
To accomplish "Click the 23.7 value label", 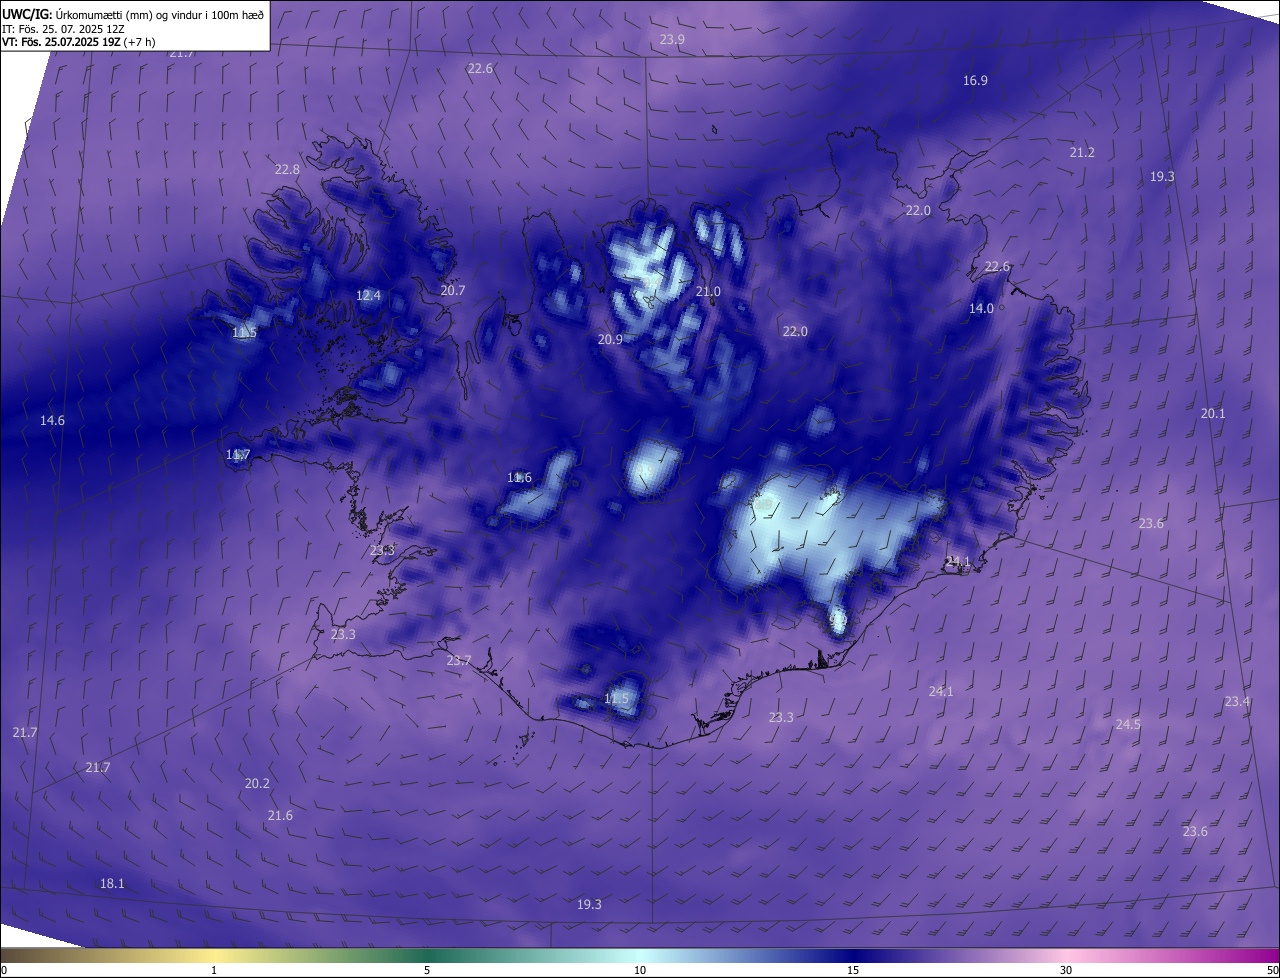I will (x=458, y=660).
